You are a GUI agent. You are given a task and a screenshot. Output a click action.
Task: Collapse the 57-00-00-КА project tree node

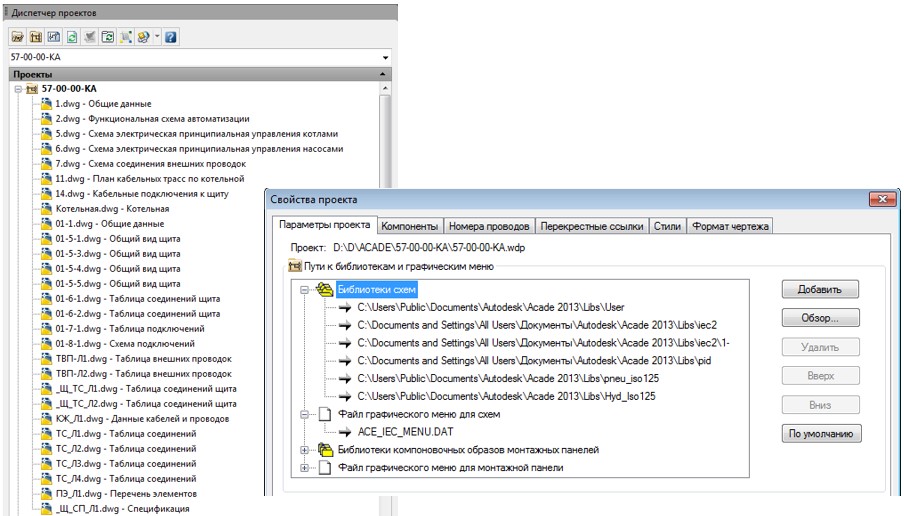18,89
